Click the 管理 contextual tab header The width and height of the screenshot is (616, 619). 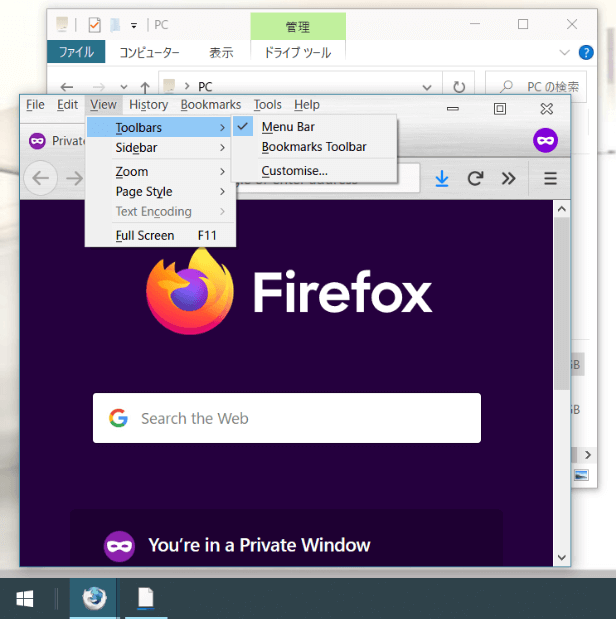298,26
